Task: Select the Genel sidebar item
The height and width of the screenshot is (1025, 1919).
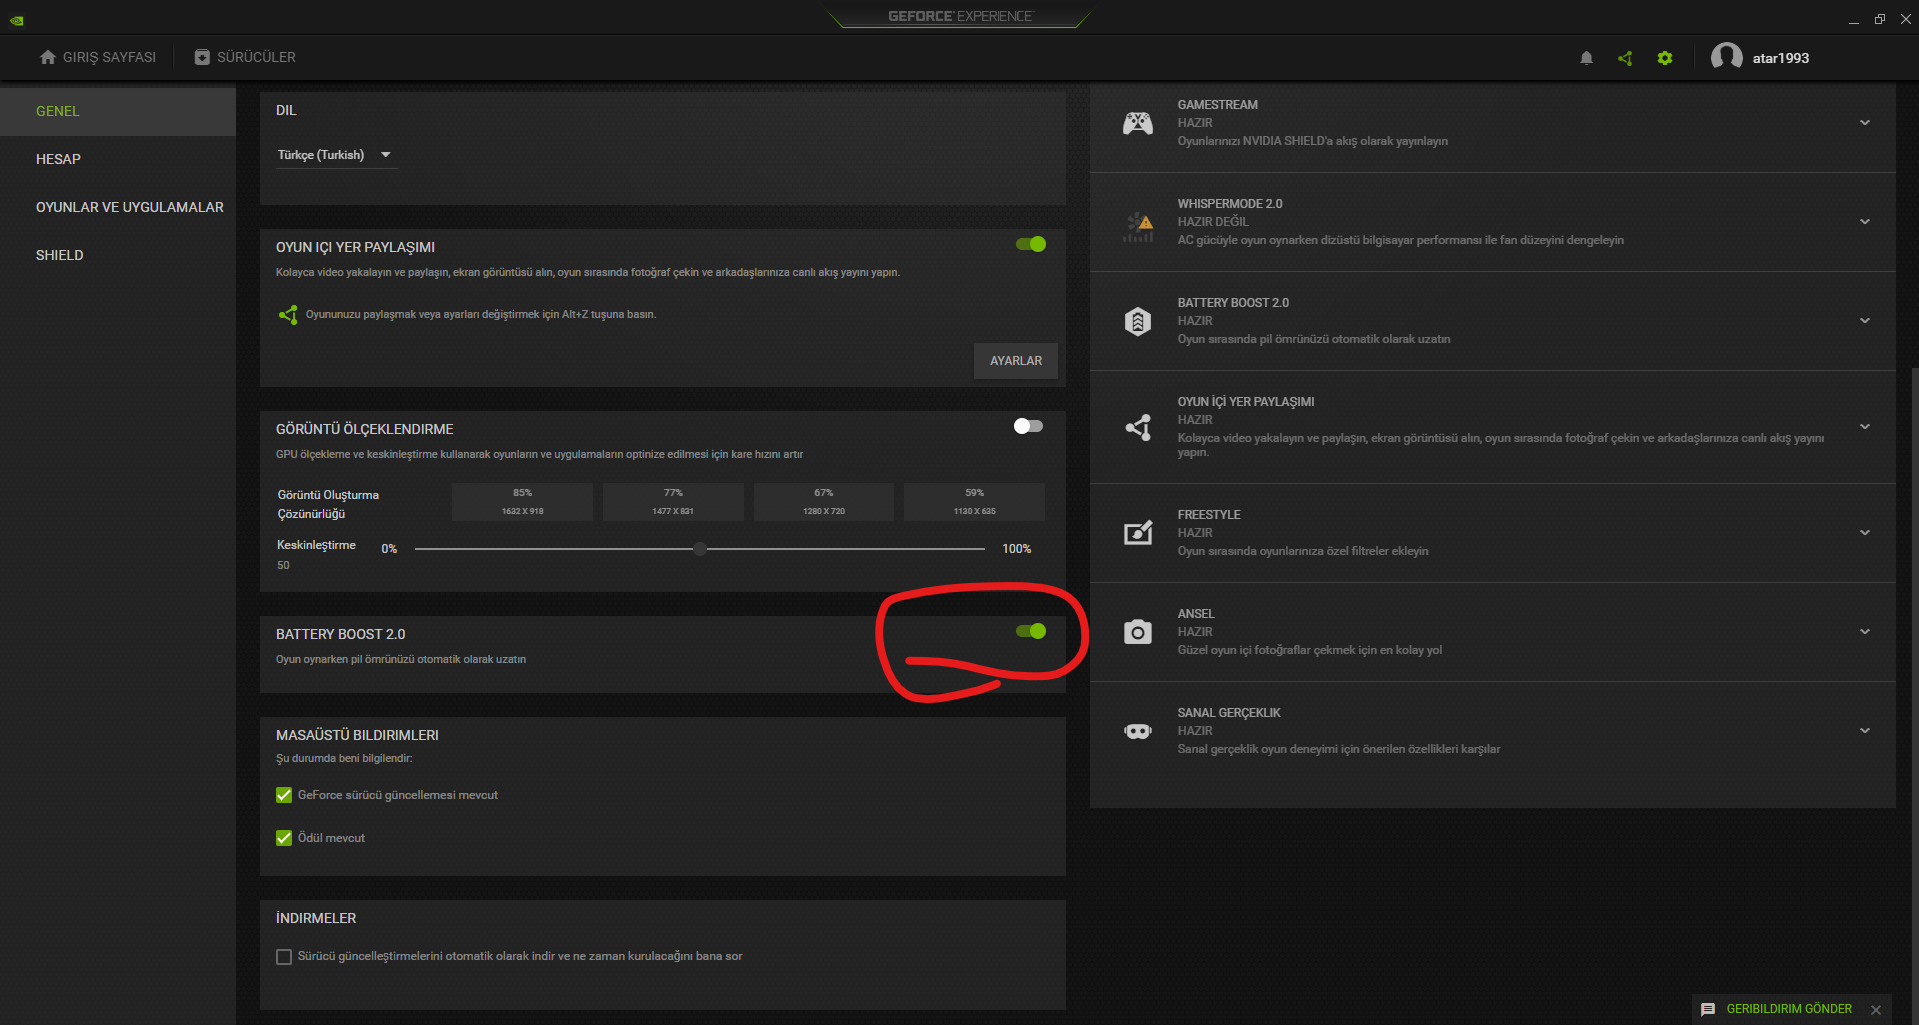Action: click(118, 111)
